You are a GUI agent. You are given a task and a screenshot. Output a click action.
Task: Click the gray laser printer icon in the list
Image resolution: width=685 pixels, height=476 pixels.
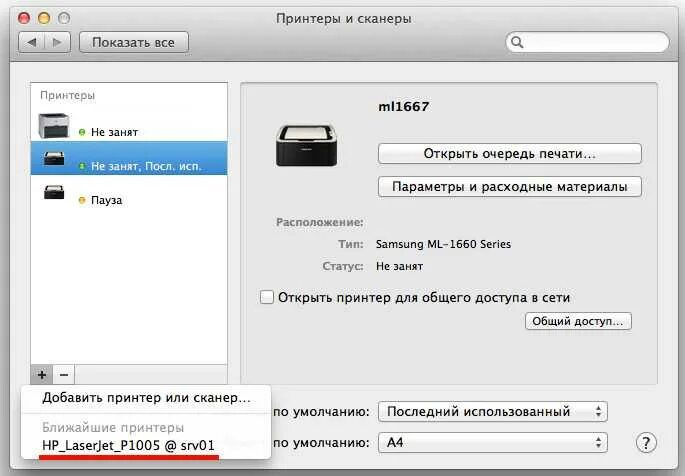click(54, 125)
